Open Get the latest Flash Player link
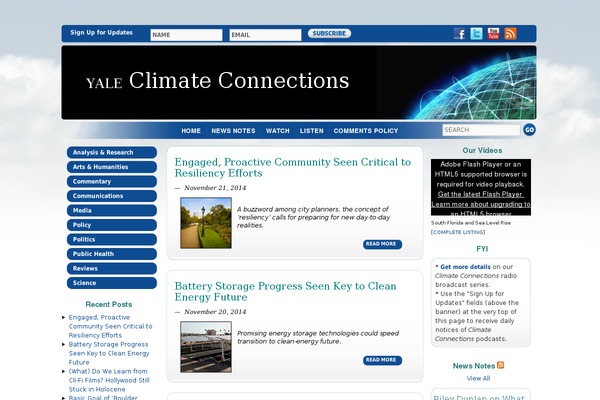Viewport: 600px width, 400px height. pyautogui.click(x=481, y=194)
